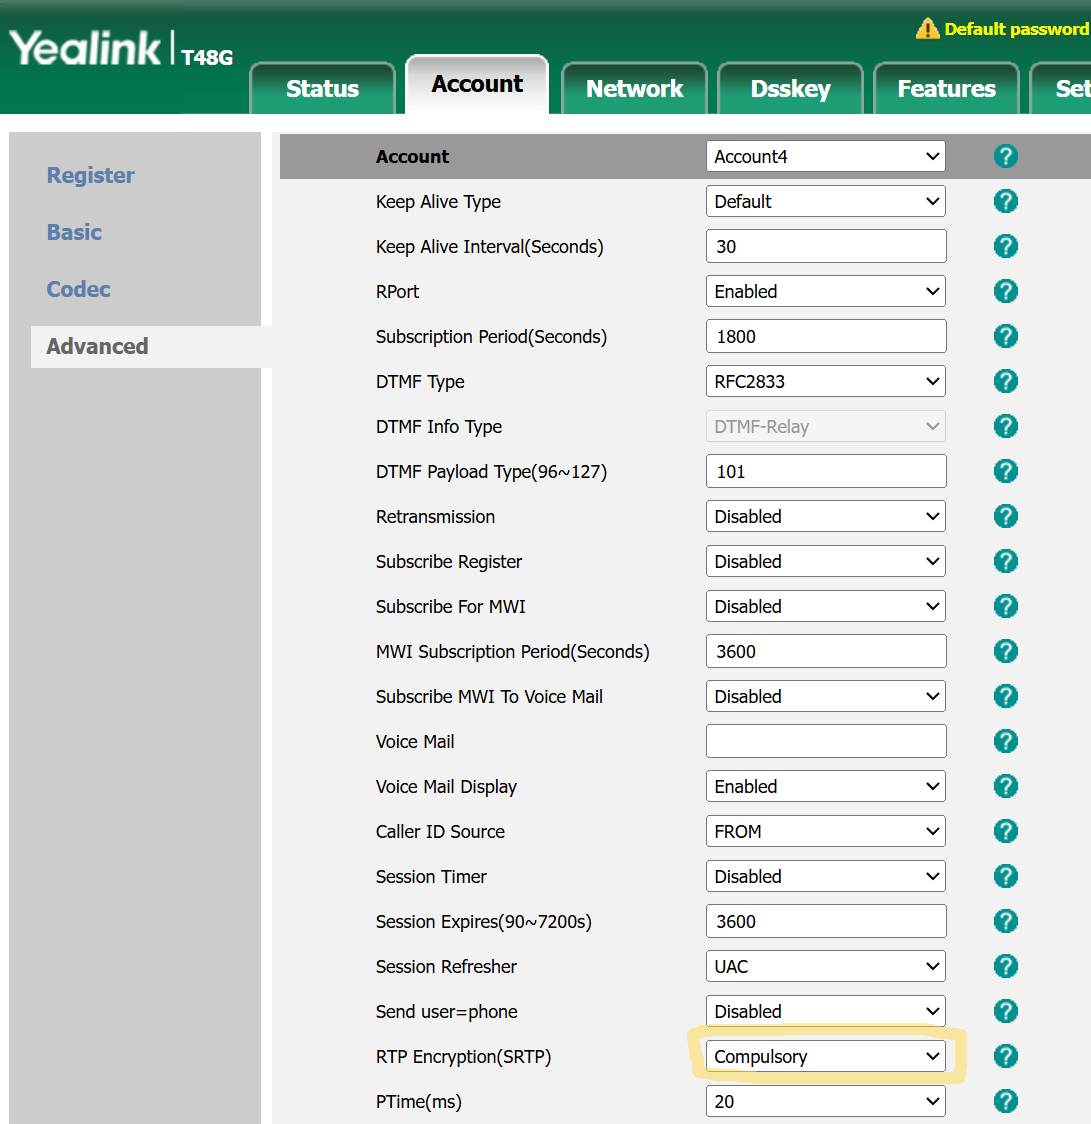Expand the PTime(ms) dropdown
Image resolution: width=1091 pixels, height=1124 pixels.
pyautogui.click(x=825, y=1101)
